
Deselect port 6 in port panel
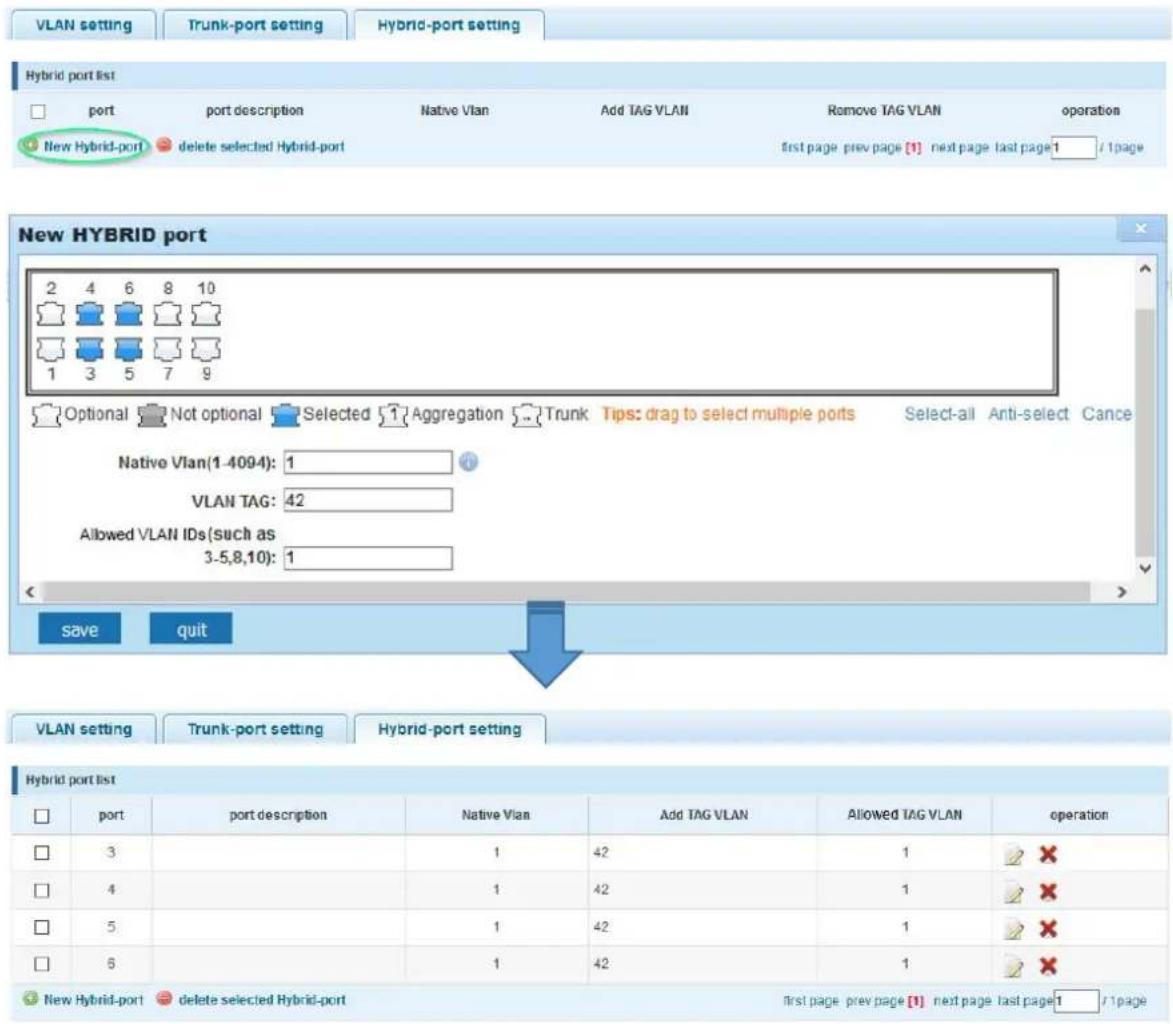129,314
